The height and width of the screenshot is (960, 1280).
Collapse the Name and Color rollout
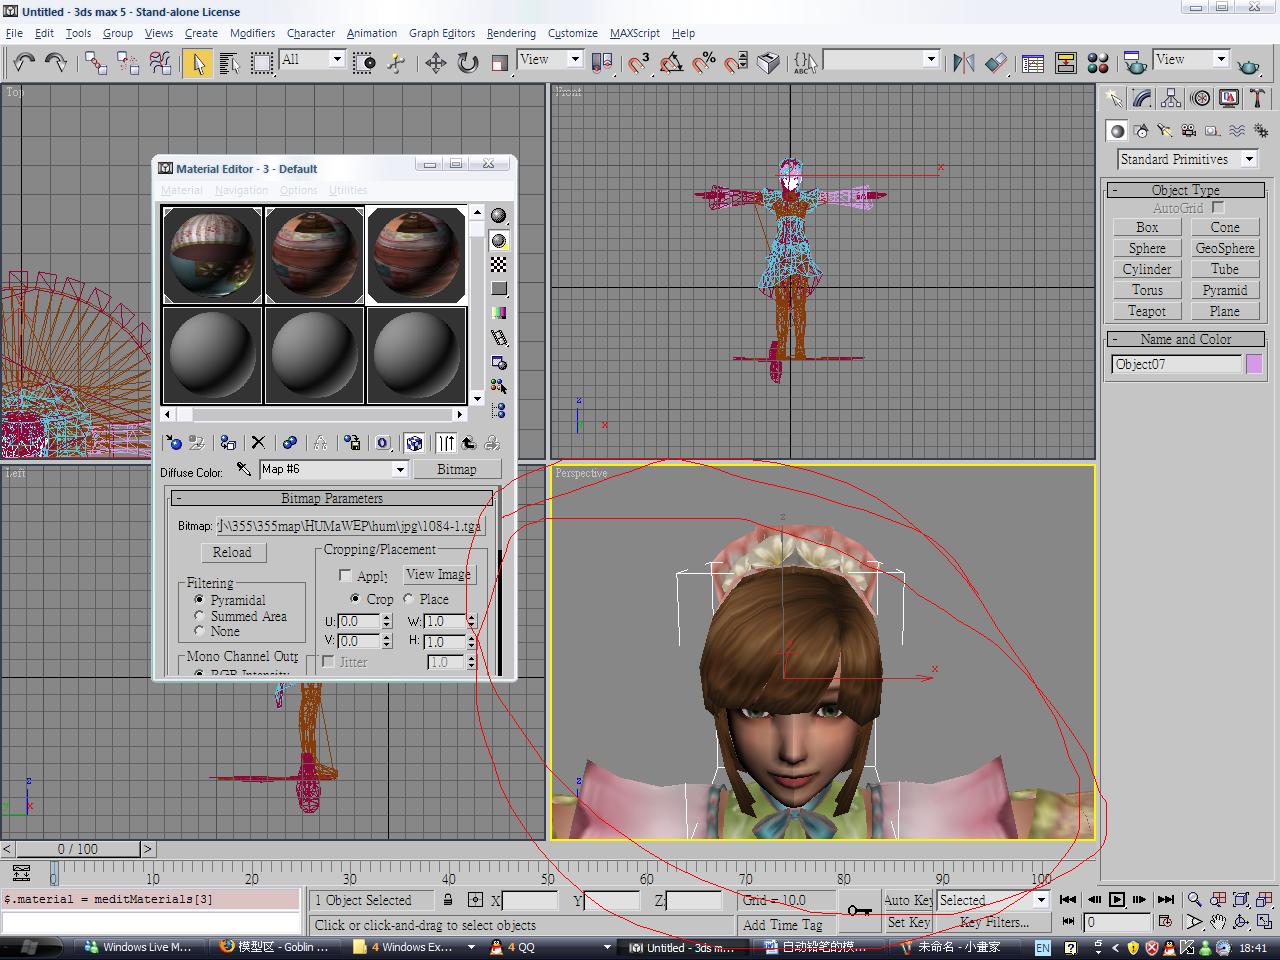click(x=1185, y=339)
